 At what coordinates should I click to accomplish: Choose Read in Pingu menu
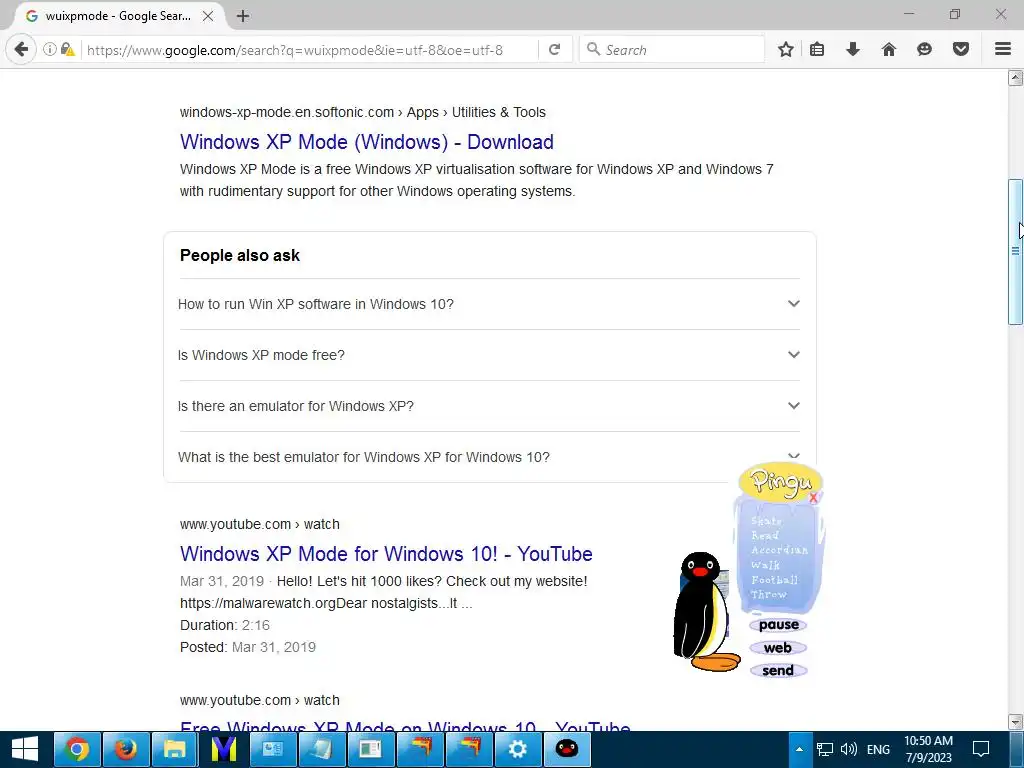click(x=765, y=535)
